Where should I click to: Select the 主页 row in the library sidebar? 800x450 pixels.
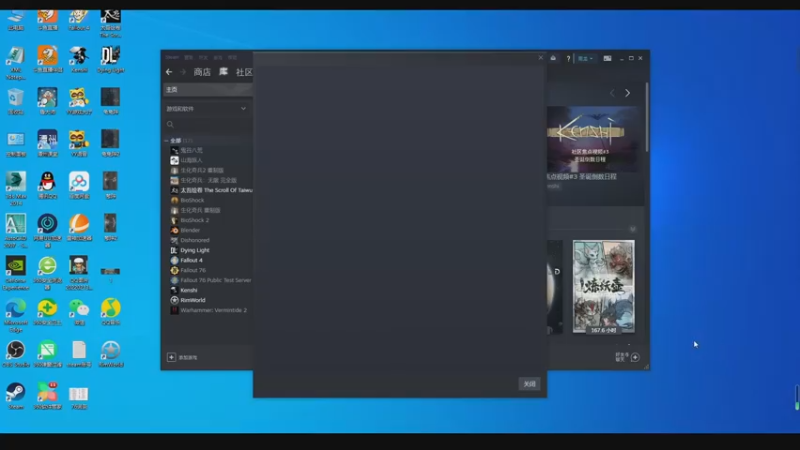coord(208,89)
